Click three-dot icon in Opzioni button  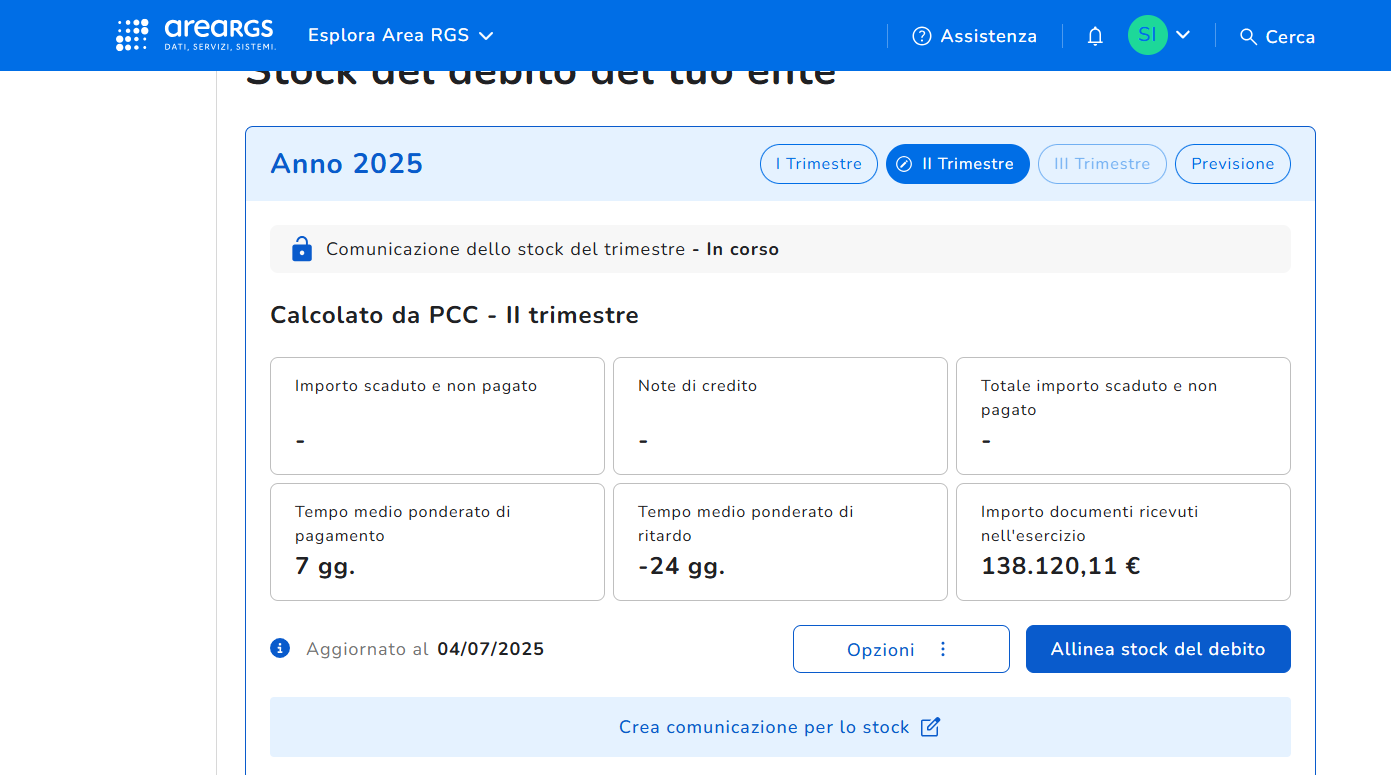[942, 649]
